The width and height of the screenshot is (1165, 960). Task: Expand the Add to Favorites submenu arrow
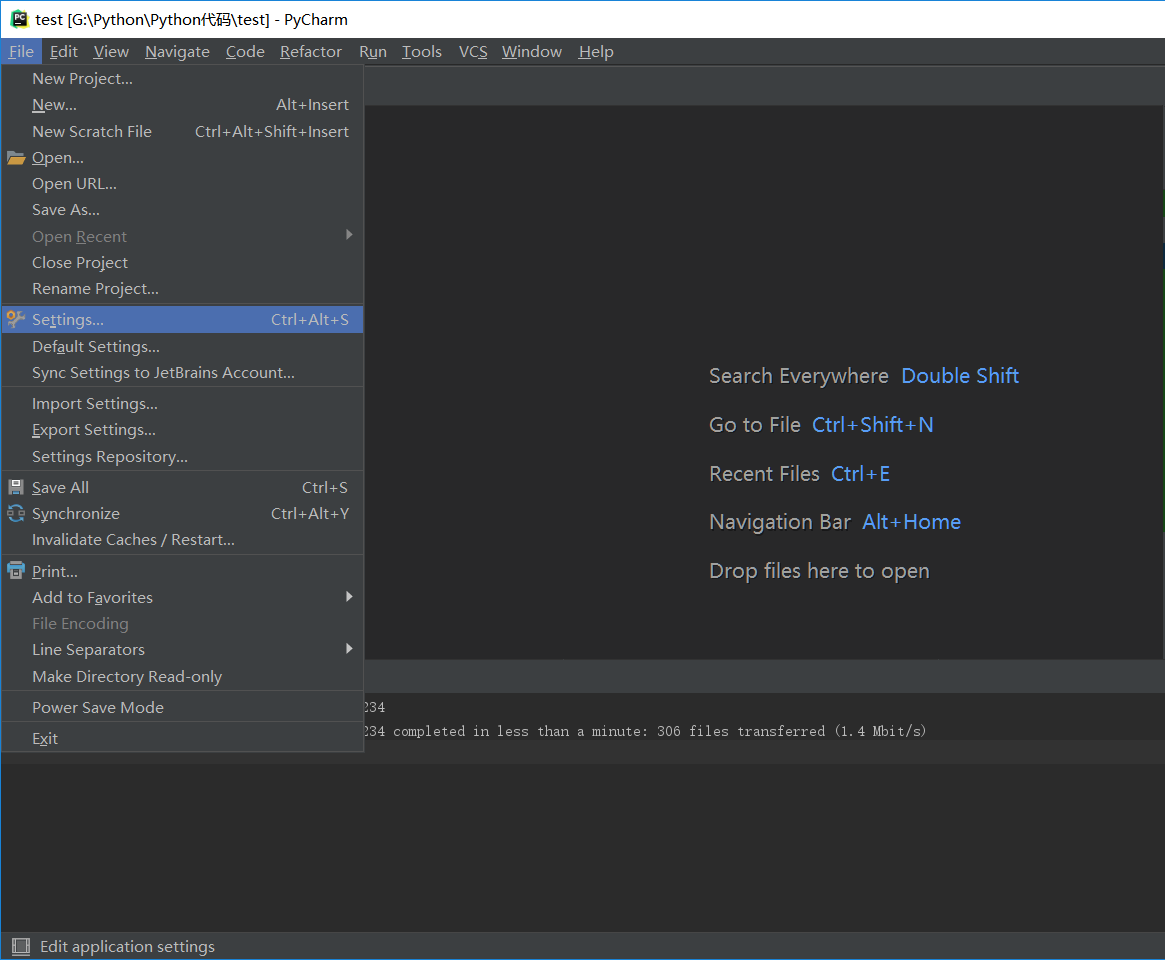point(349,597)
